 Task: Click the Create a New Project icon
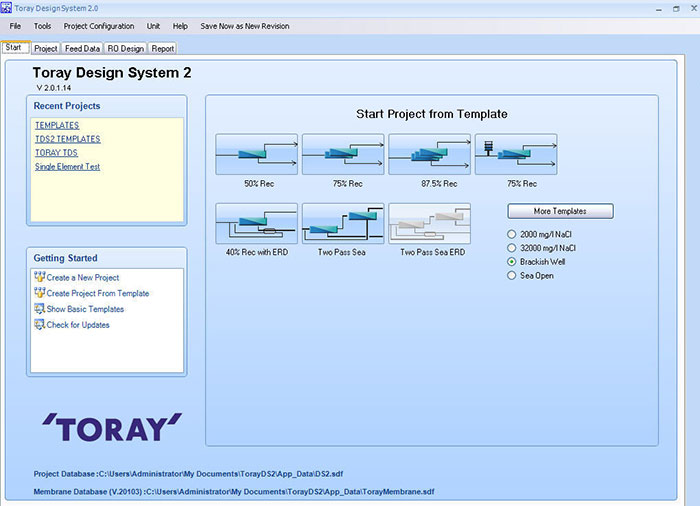pos(39,277)
